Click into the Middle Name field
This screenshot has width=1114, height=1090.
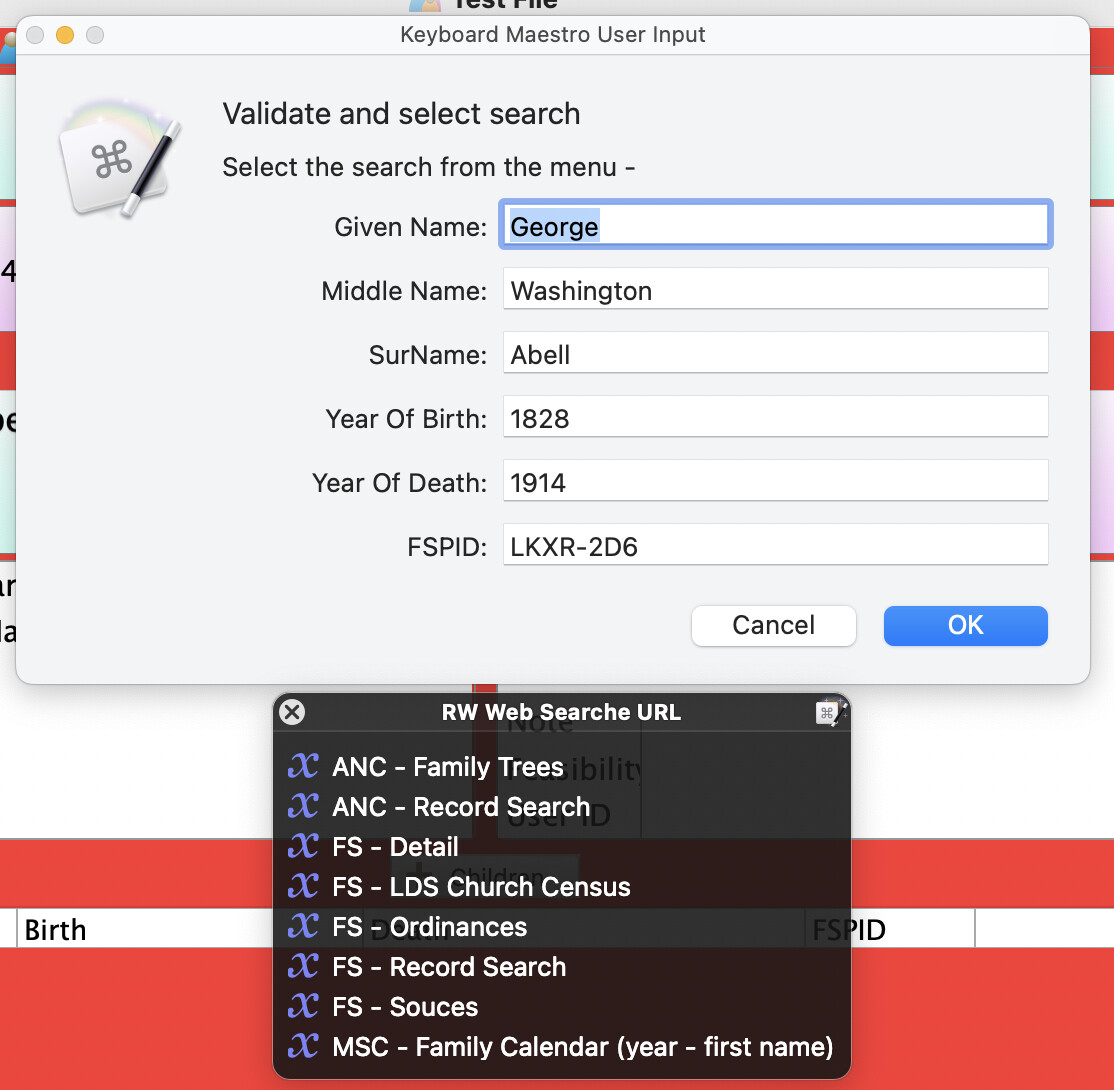click(776, 288)
